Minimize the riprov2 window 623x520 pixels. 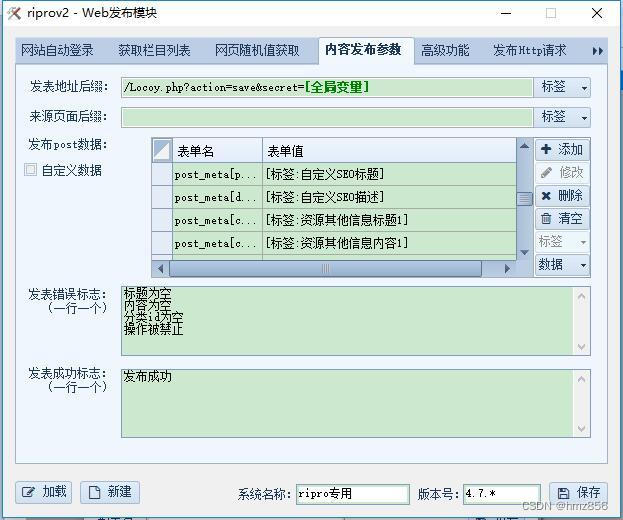(x=506, y=13)
